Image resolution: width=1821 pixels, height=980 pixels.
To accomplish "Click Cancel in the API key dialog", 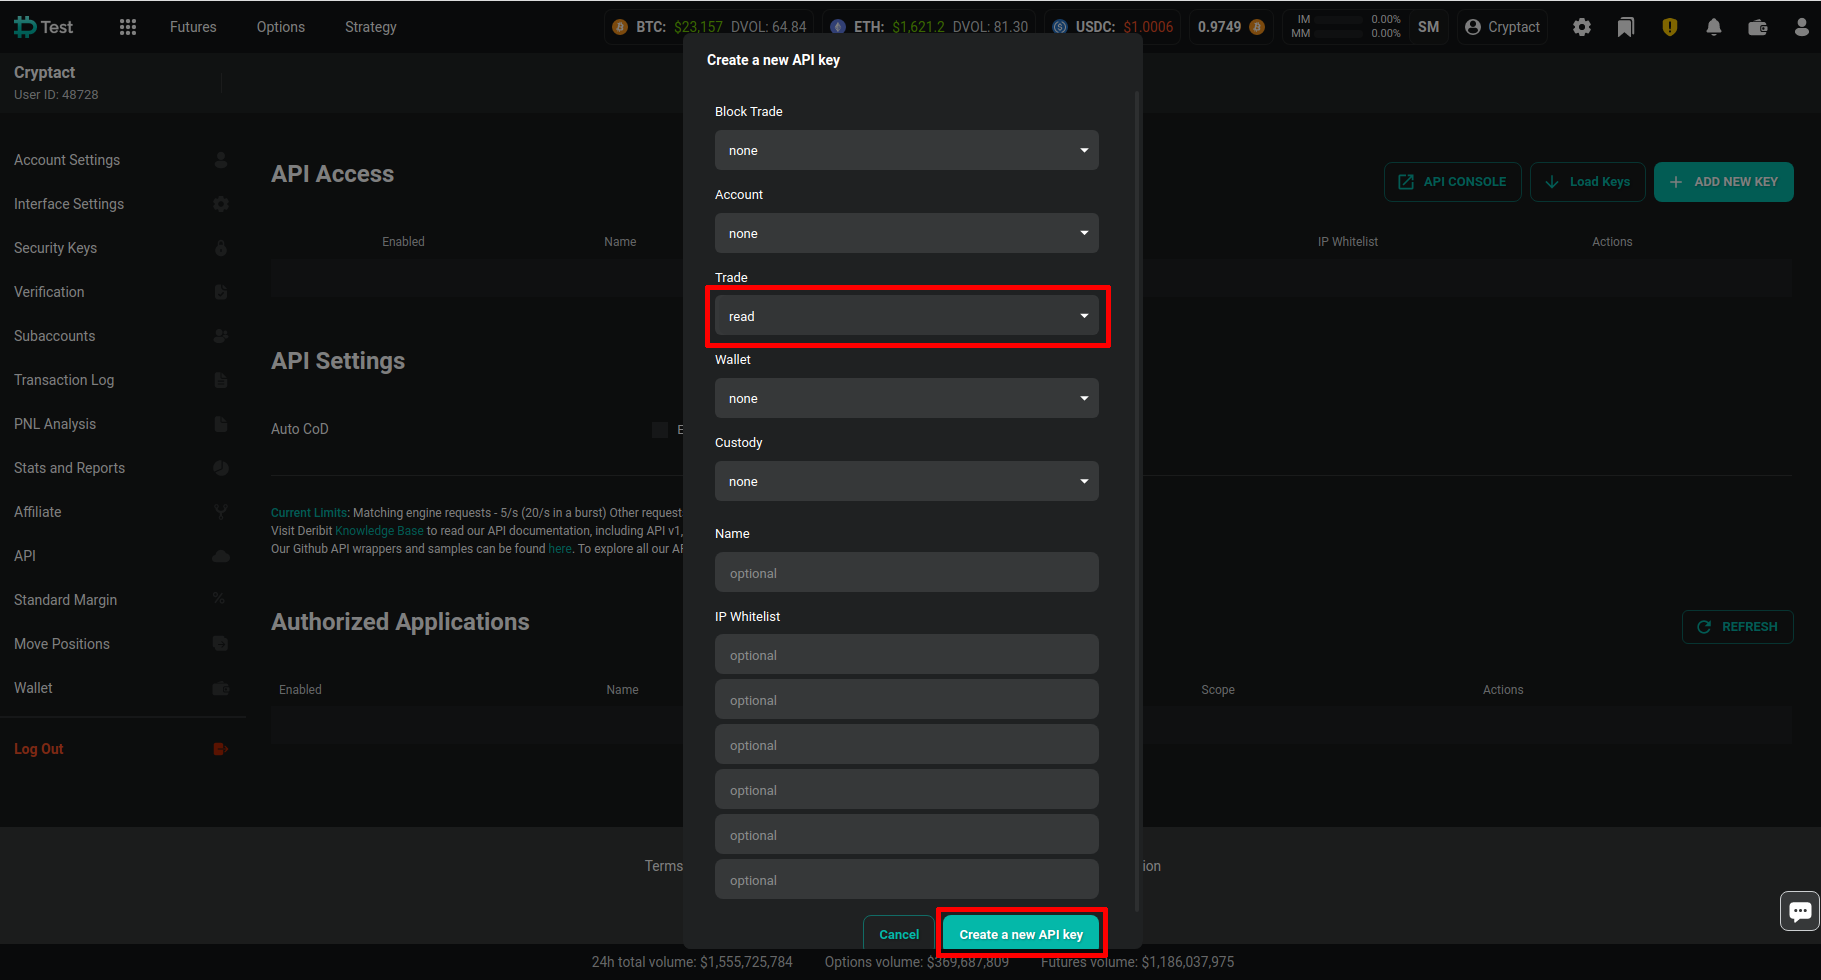I will point(899,934).
